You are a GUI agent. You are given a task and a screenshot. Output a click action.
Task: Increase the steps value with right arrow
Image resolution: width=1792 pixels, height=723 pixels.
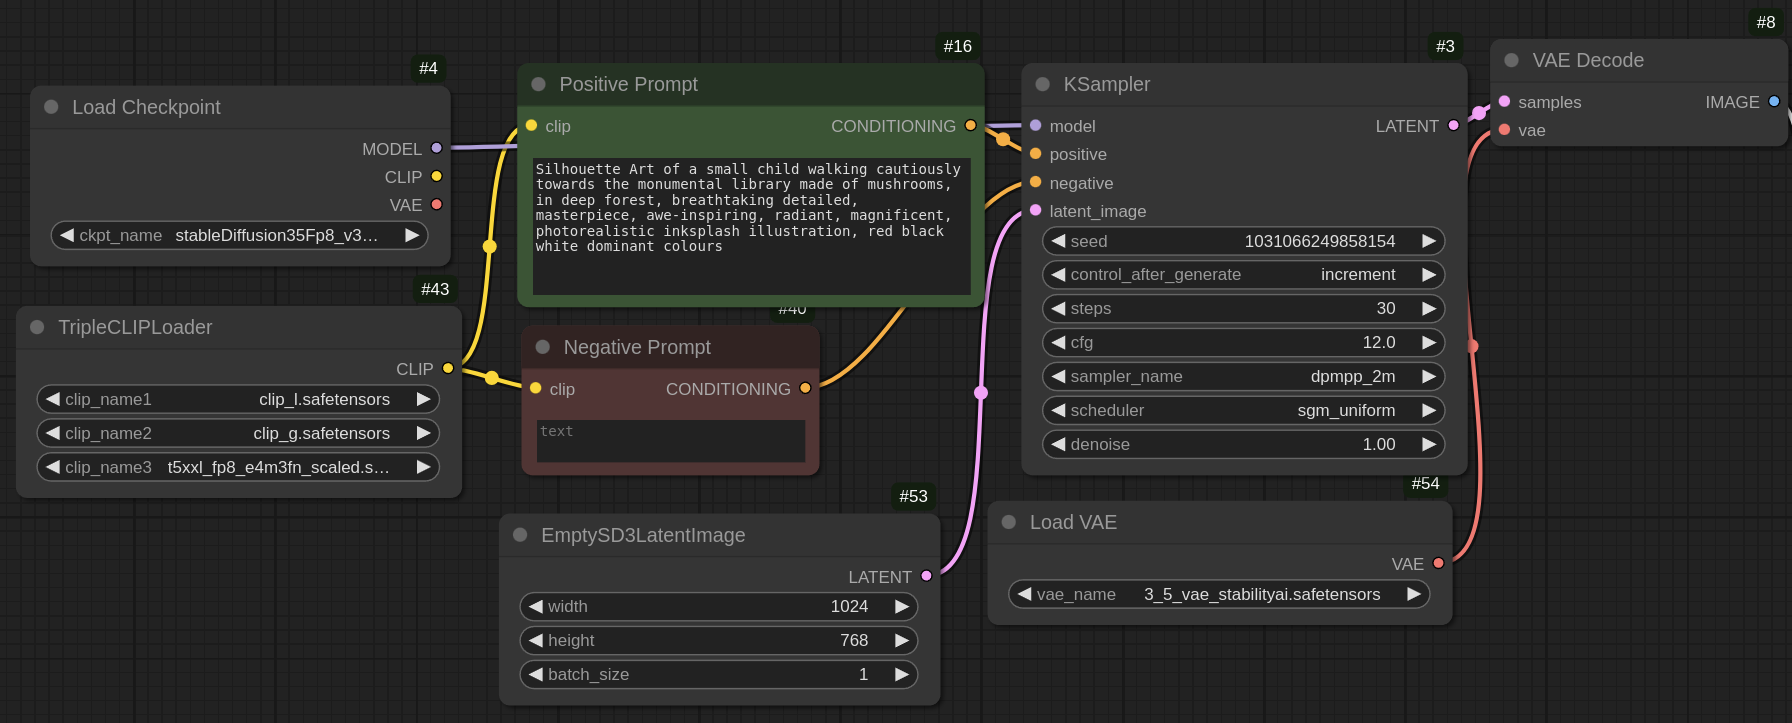(1429, 309)
